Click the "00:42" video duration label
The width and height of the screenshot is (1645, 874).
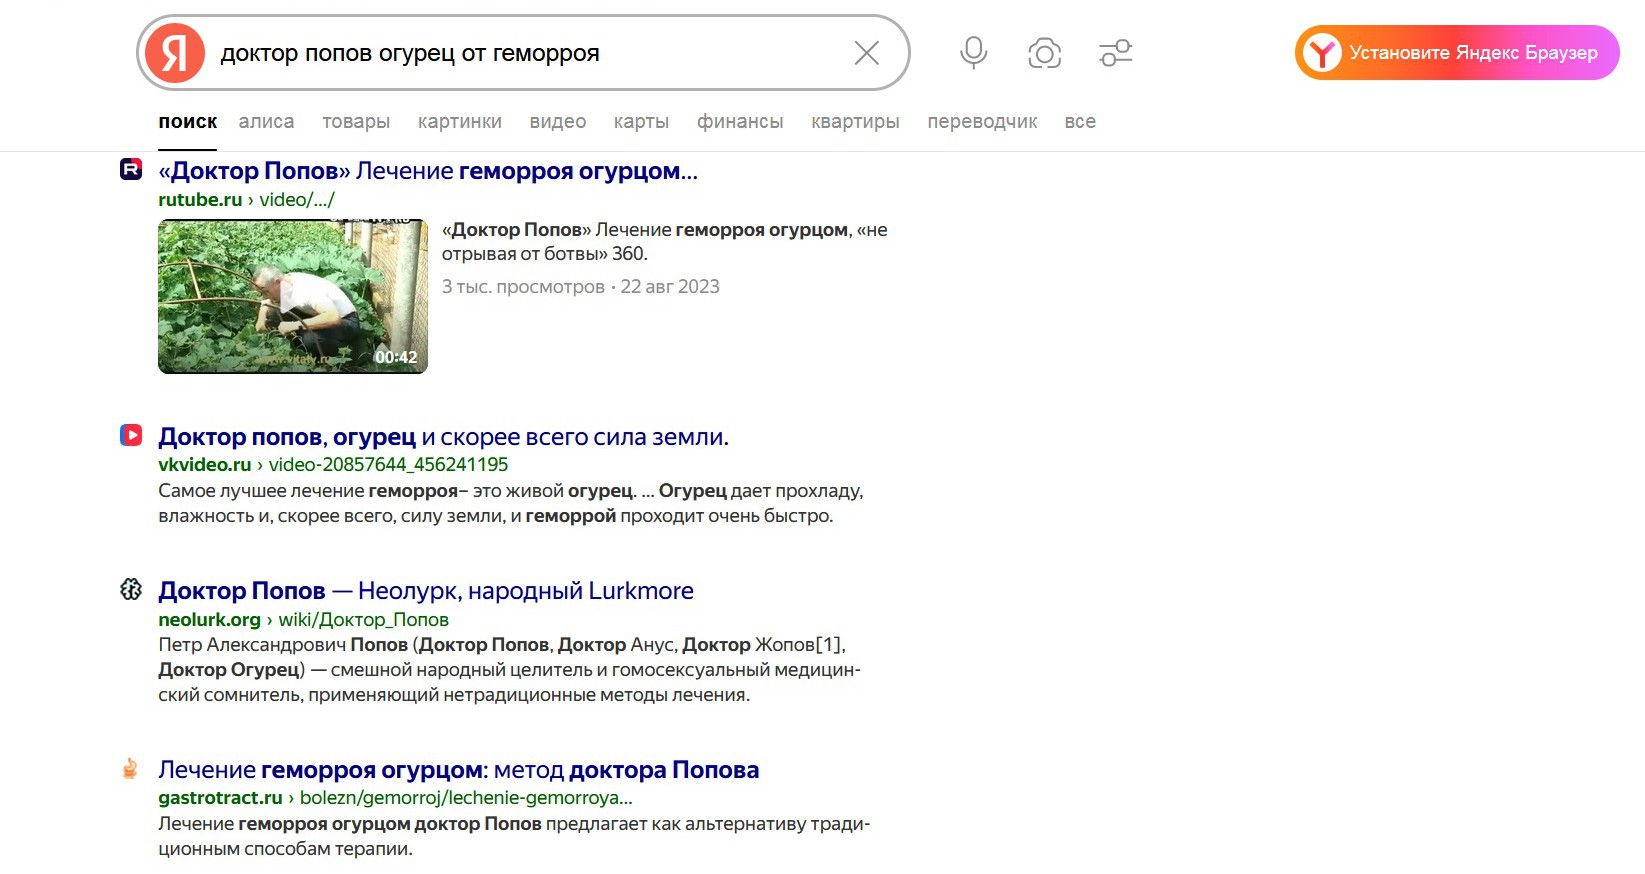[x=396, y=357]
